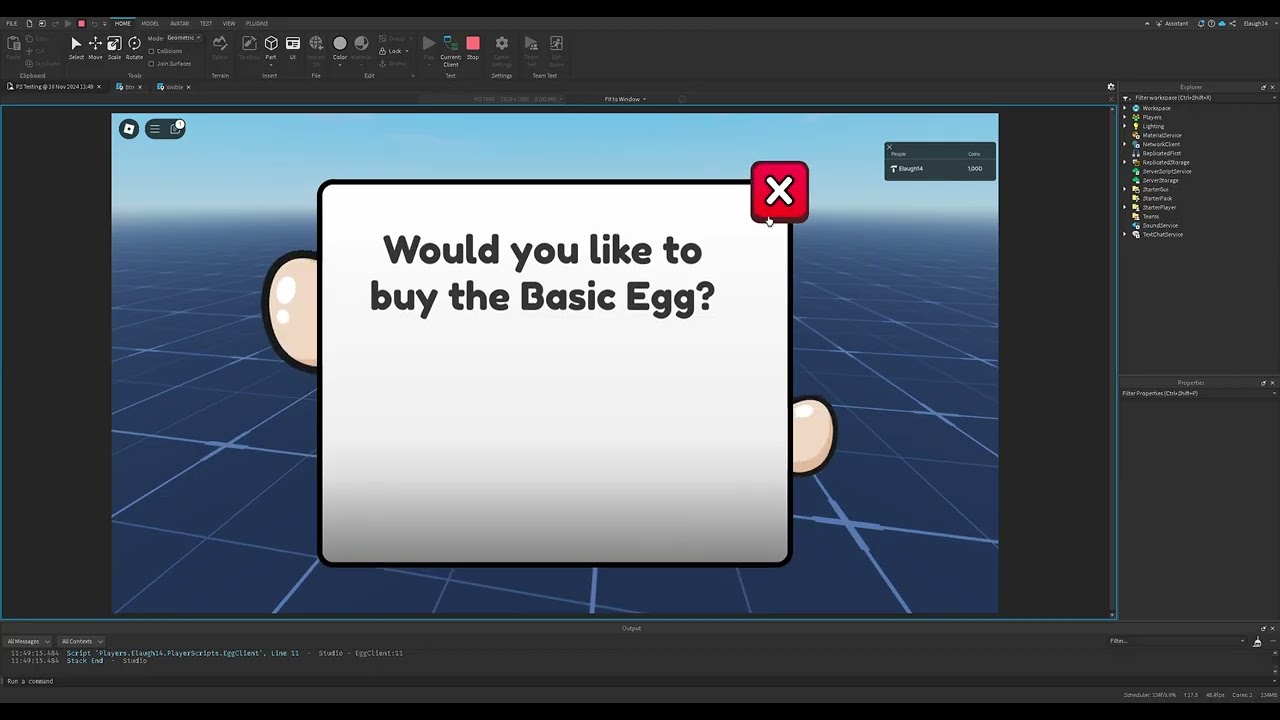Switch to the AVATAR ribbon tab
Viewport: 1280px width, 720px height.
tap(179, 23)
